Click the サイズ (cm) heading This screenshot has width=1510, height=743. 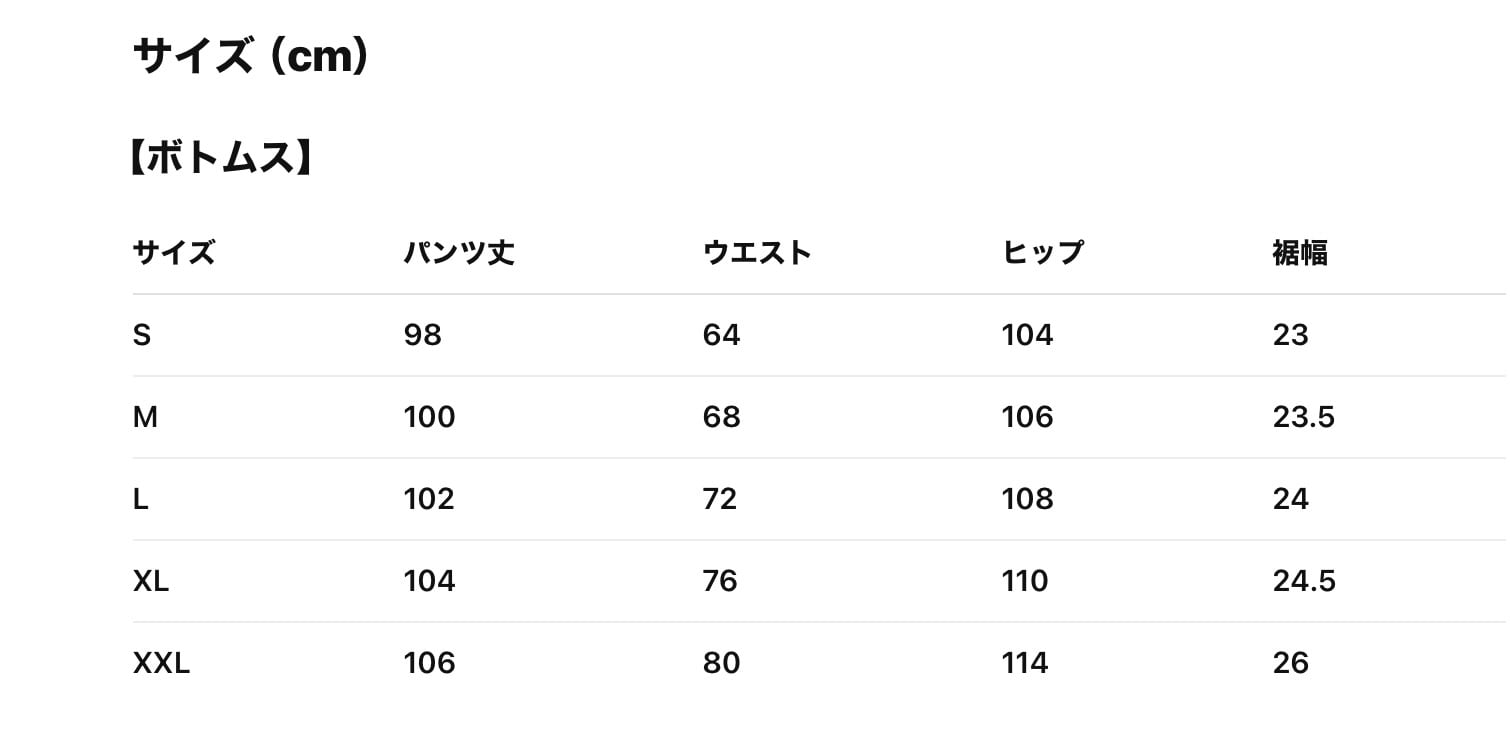click(x=251, y=57)
